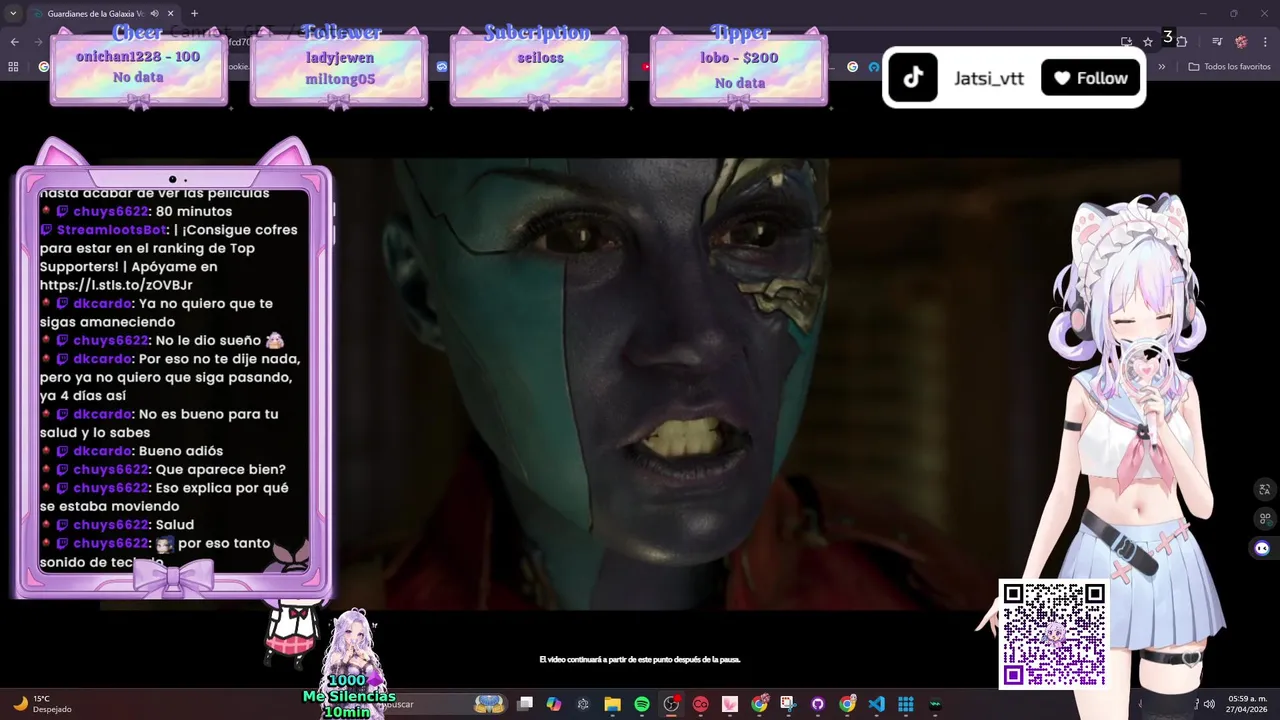Open File Explorer from the taskbar
This screenshot has height=720, width=1280.
[x=612, y=704]
